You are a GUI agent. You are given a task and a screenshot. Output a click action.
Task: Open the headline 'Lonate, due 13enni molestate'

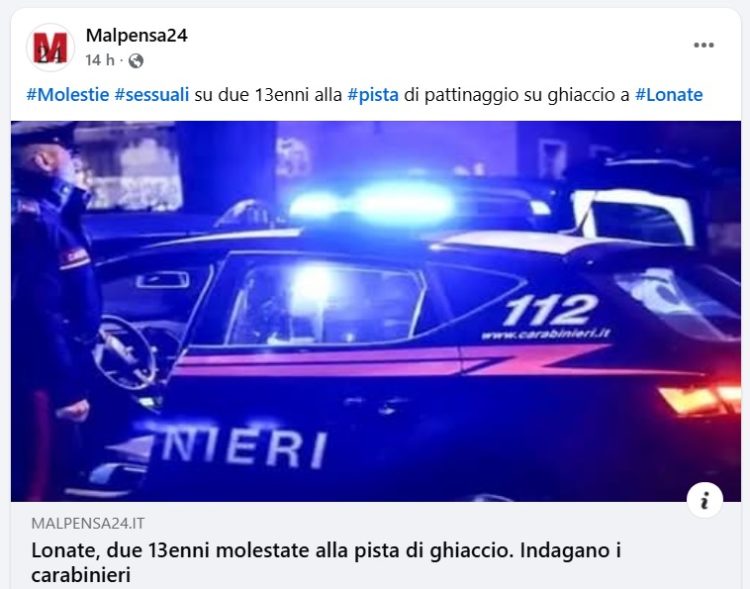(x=326, y=562)
